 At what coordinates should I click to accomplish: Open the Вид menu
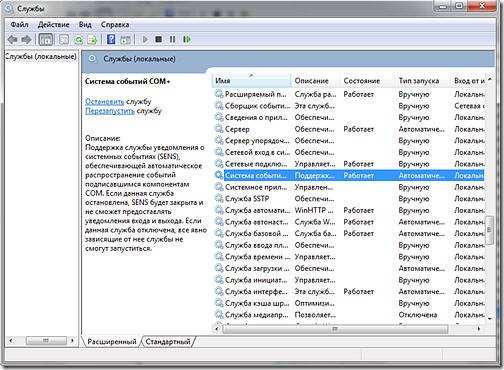tap(85, 24)
